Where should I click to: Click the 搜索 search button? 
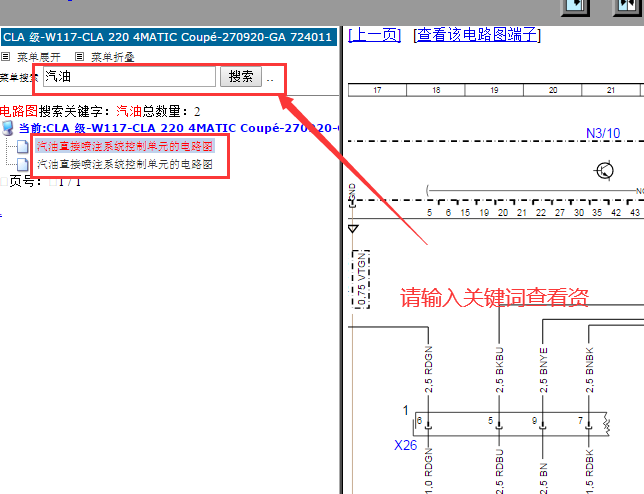pyautogui.click(x=241, y=76)
